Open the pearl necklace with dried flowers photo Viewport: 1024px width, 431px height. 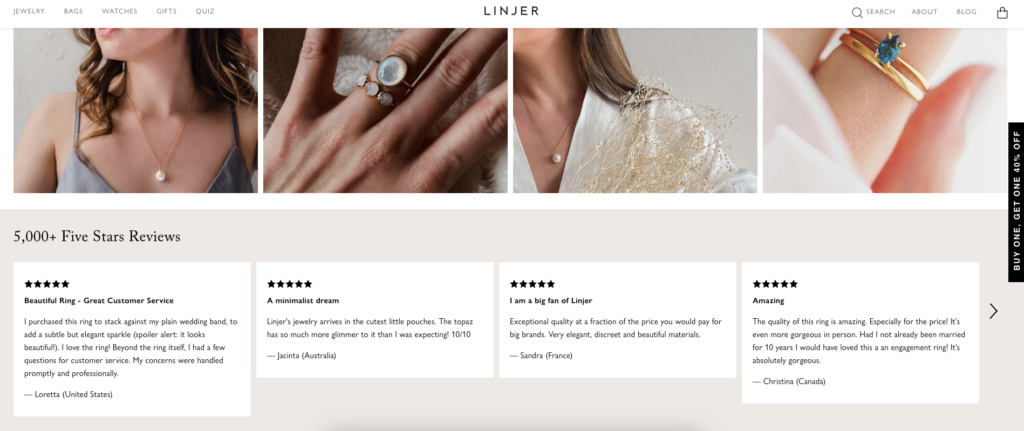[635, 110]
